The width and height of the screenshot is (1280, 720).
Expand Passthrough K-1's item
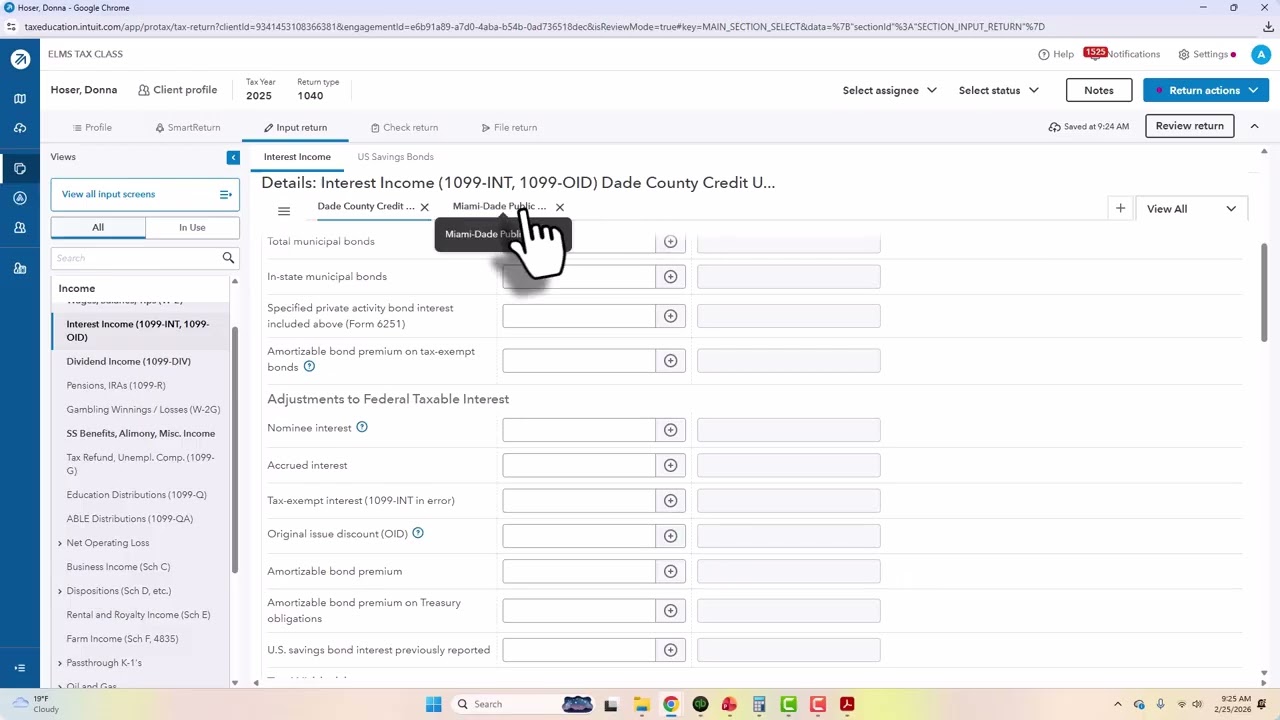[x=60, y=663]
